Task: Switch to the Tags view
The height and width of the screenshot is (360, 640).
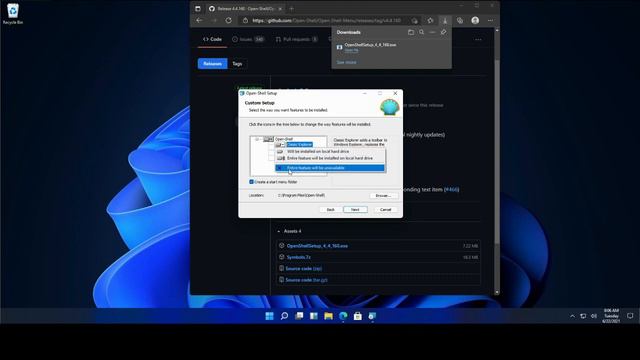Action: (237, 64)
